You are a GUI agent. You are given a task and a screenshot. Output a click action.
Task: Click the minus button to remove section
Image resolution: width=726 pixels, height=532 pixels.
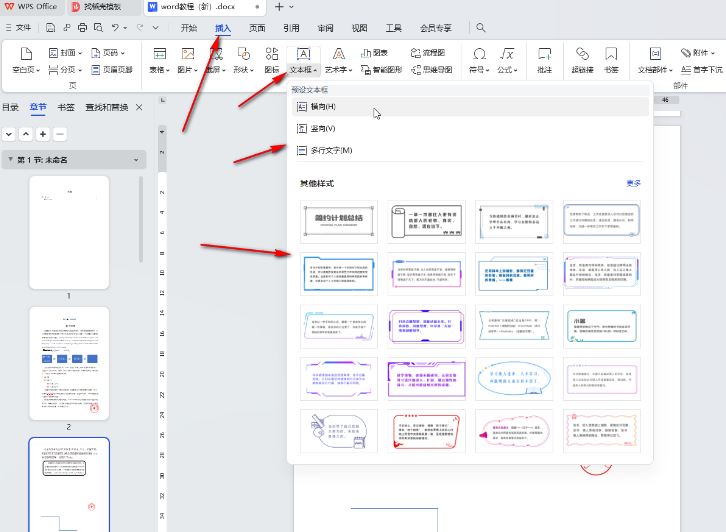tap(60, 134)
